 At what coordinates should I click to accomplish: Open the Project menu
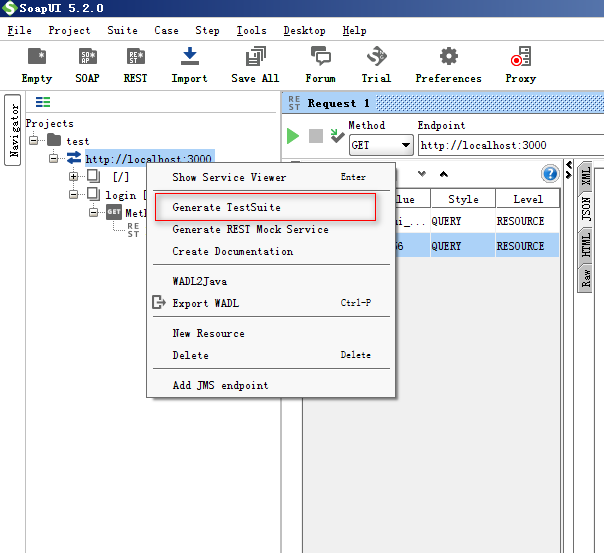(69, 30)
